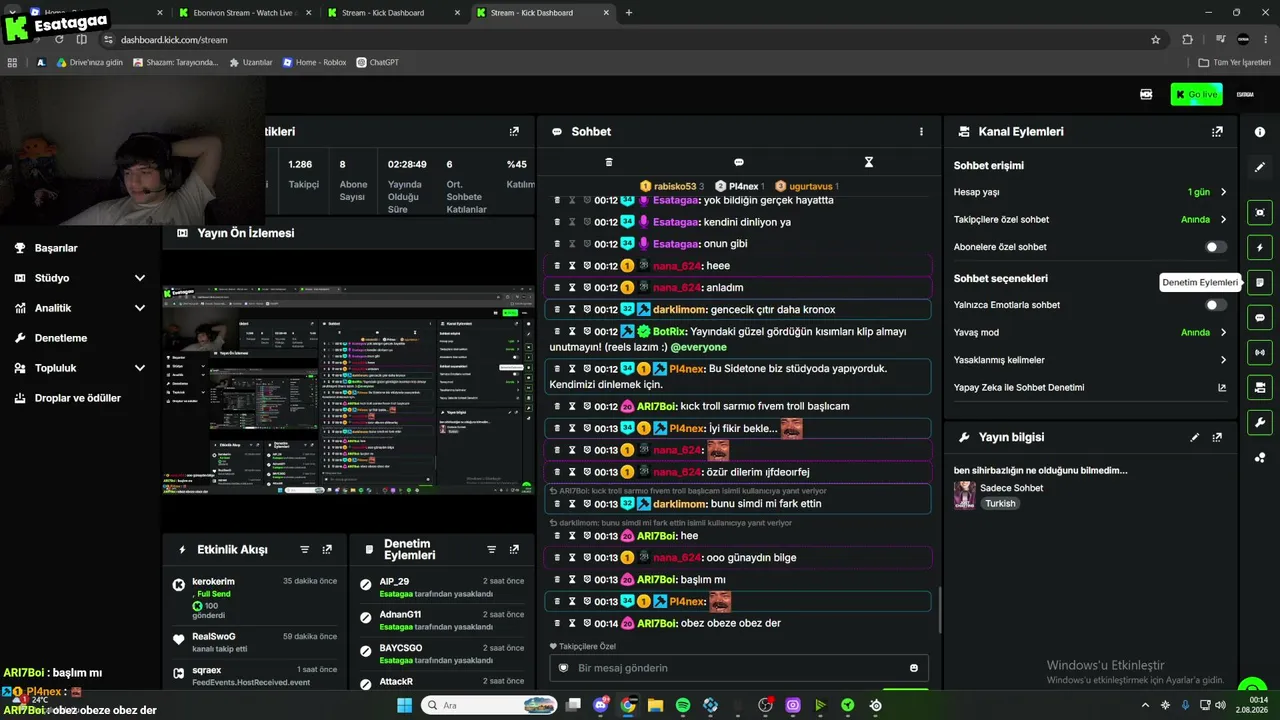Viewport: 1280px width, 720px height.
Task: Open Yapay Zeka ile Sohbet Denetimi link
Action: [x=1221, y=387]
